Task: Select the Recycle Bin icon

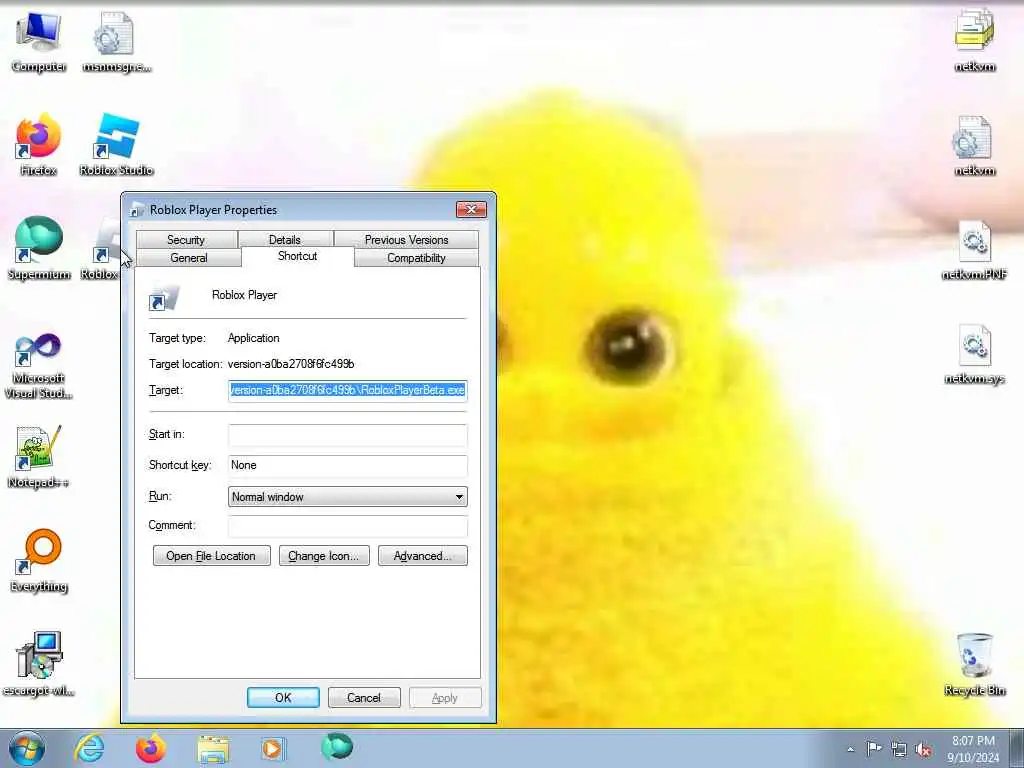Action: pos(974,664)
